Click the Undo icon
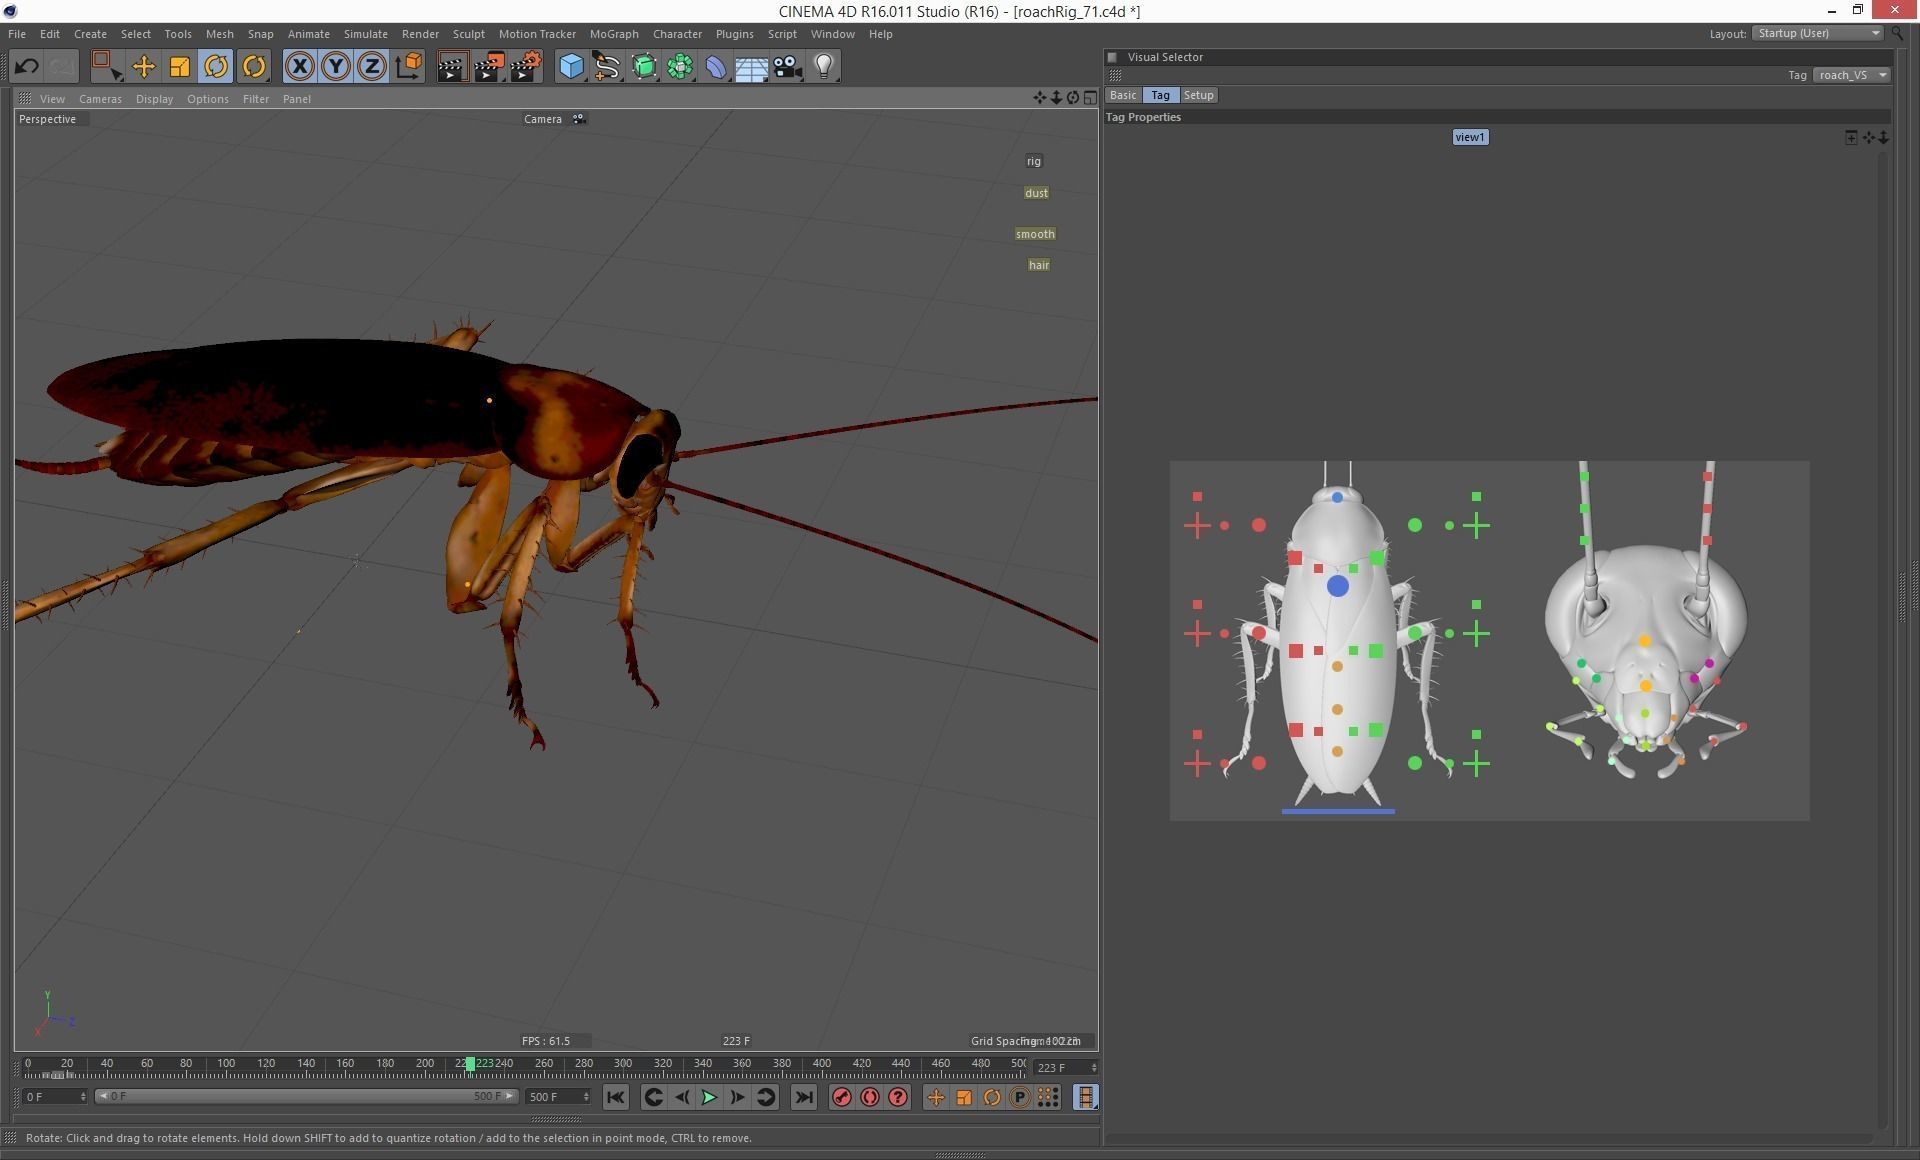This screenshot has width=1920, height=1160. [x=27, y=66]
